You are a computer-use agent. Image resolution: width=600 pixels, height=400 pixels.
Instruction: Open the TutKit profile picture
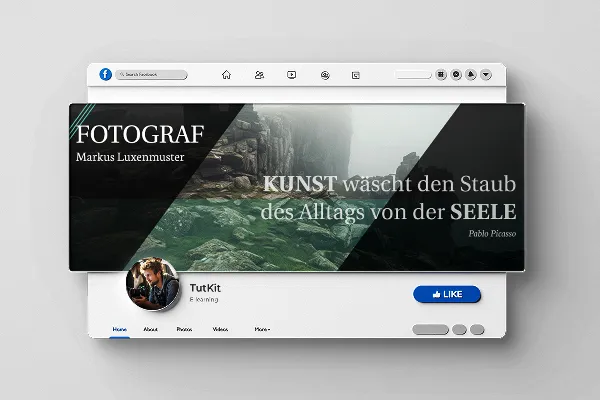pyautogui.click(x=152, y=284)
